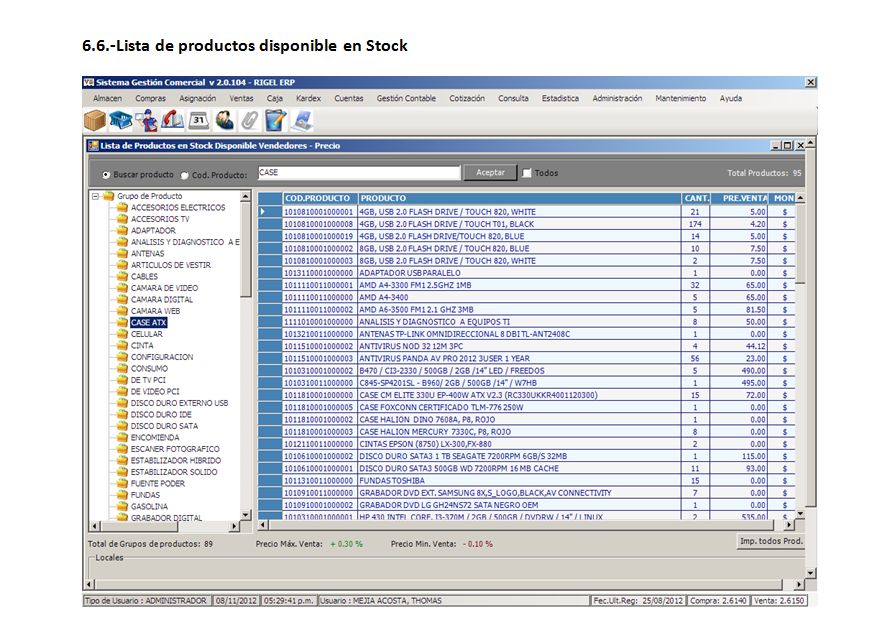The width and height of the screenshot is (888, 621).
Task: Click the Aceptar button
Action: pos(490,173)
